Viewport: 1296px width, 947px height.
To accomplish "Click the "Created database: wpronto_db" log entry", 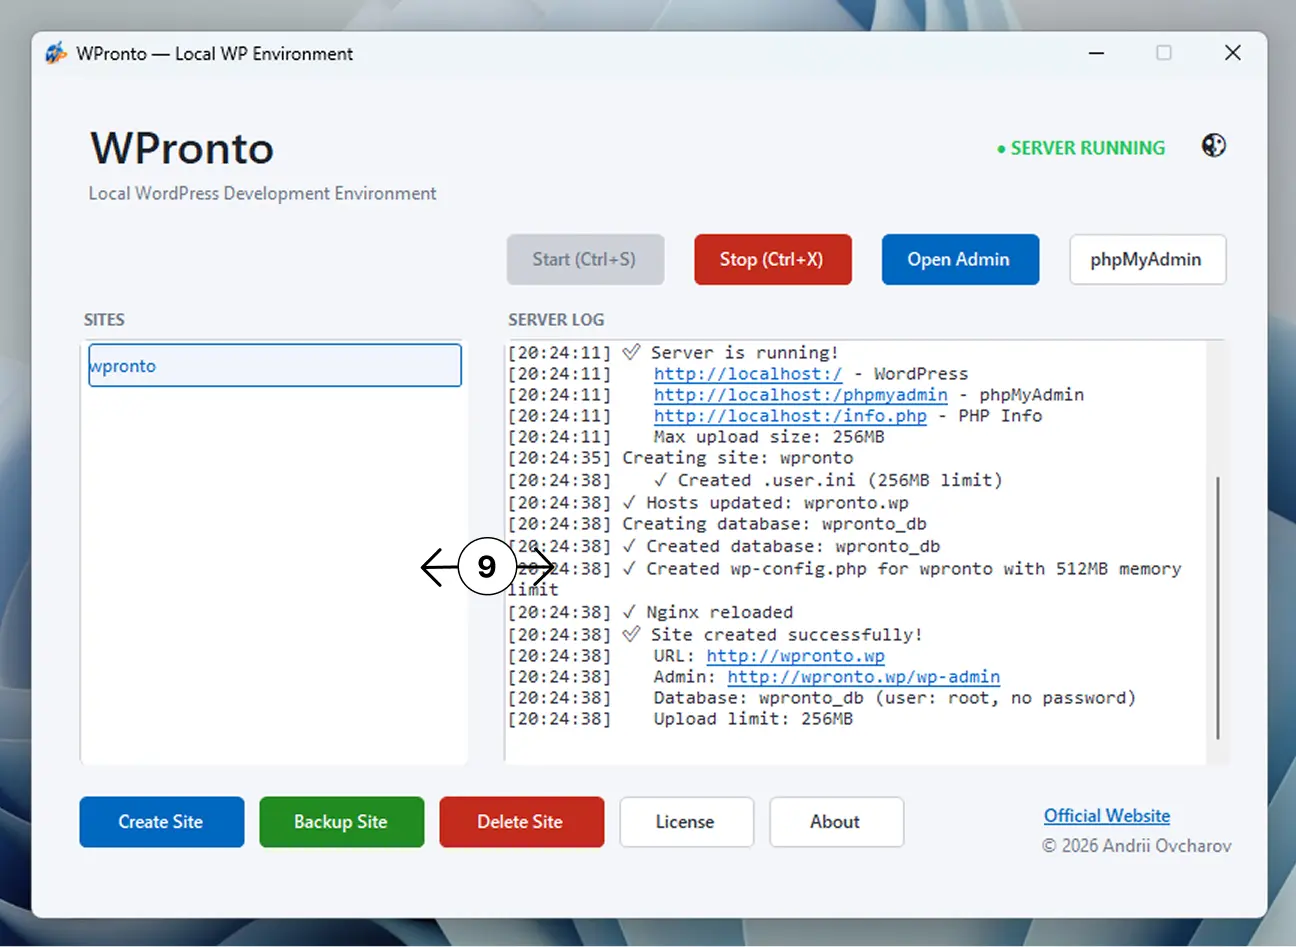I will coord(724,546).
